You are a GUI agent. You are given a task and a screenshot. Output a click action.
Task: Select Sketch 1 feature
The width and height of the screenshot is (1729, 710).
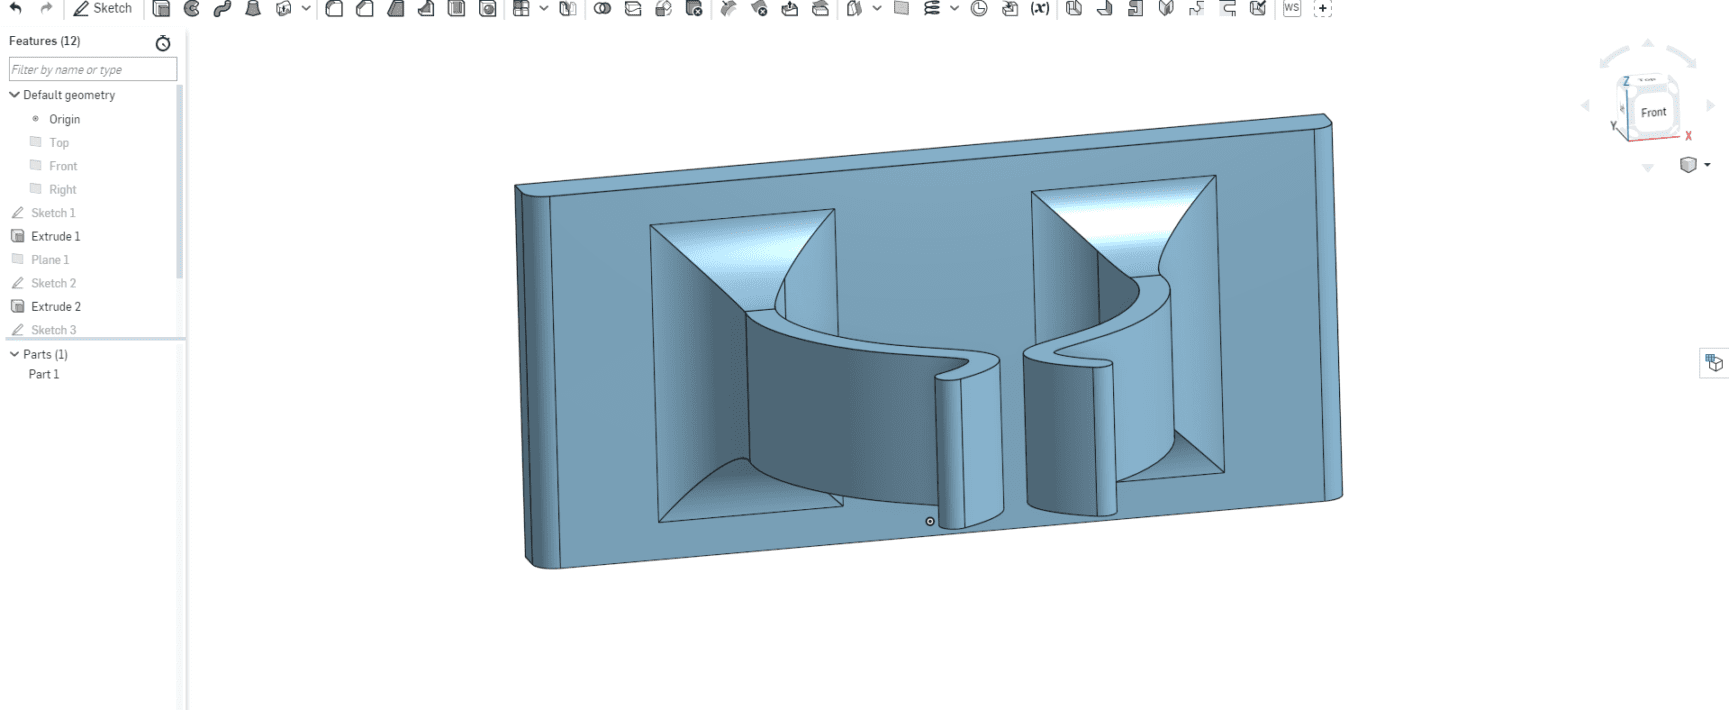pyautogui.click(x=53, y=213)
